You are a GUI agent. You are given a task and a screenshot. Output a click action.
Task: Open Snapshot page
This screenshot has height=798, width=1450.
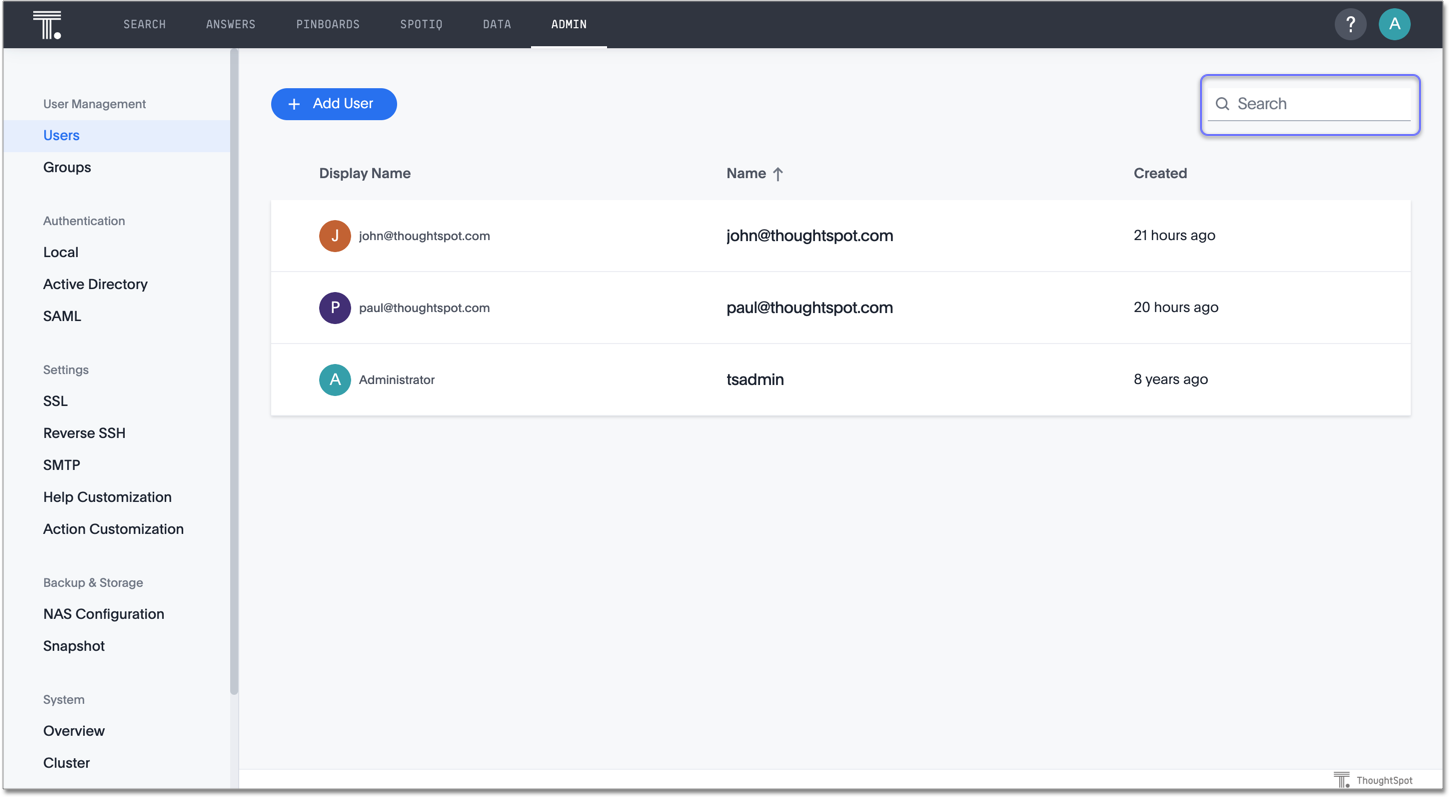(x=74, y=646)
